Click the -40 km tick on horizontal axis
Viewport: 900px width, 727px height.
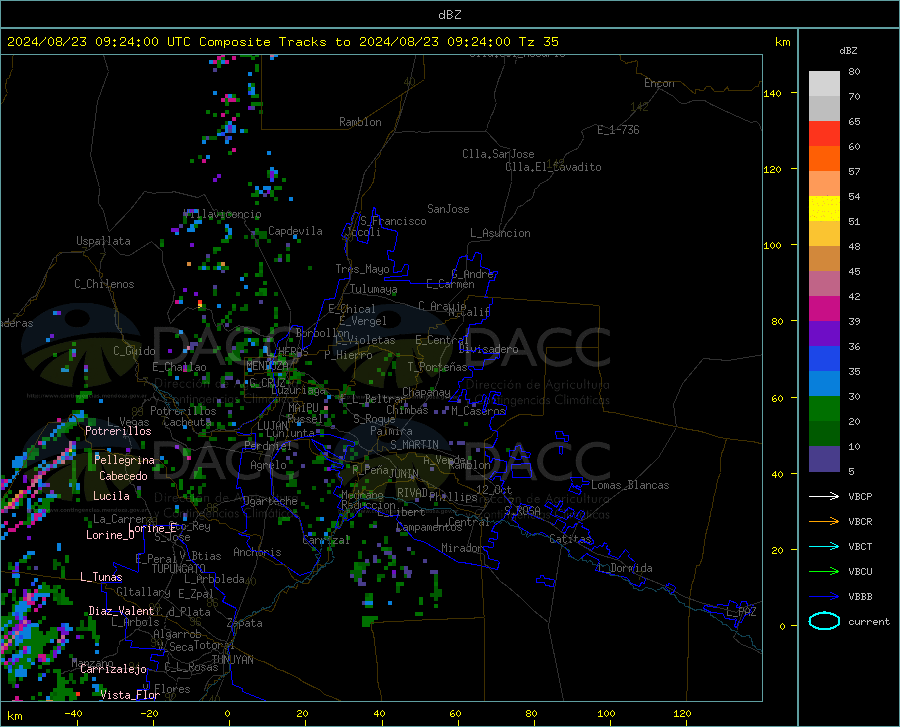tap(73, 713)
